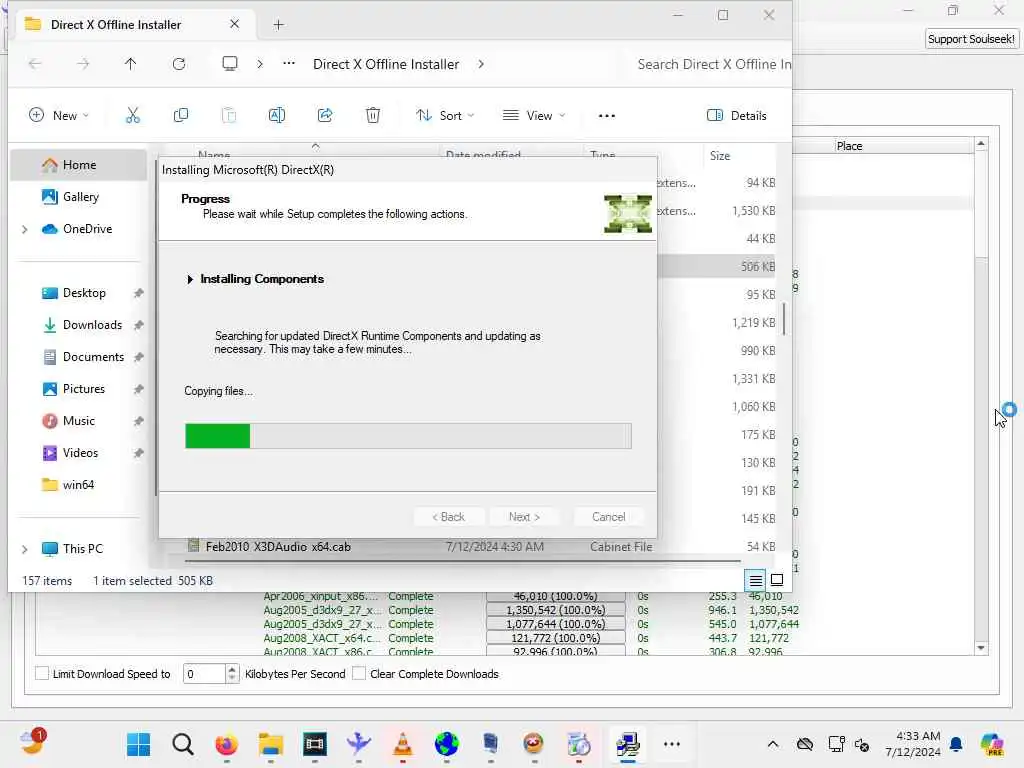The image size is (1024, 768).
Task: Go up one folder level
Action: (x=131, y=64)
